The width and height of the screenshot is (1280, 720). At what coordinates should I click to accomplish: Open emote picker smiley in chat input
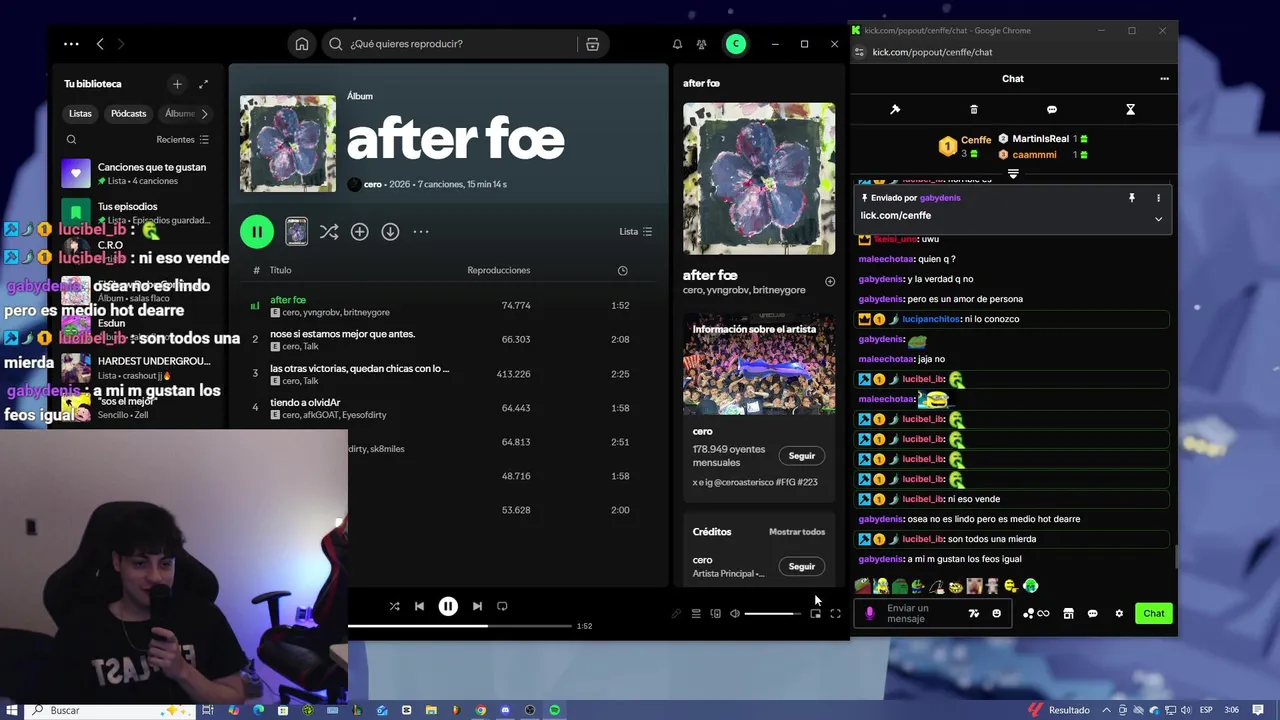point(996,614)
